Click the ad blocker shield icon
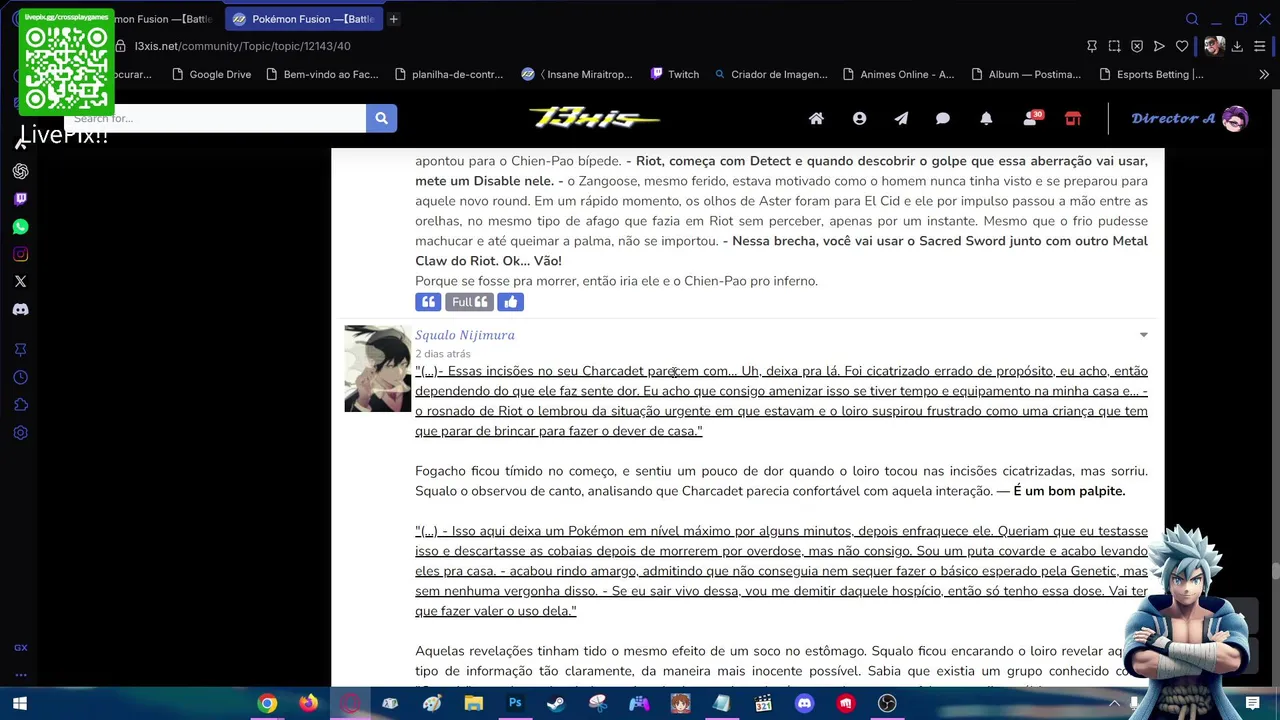Image resolution: width=1280 pixels, height=720 pixels. point(1137,46)
